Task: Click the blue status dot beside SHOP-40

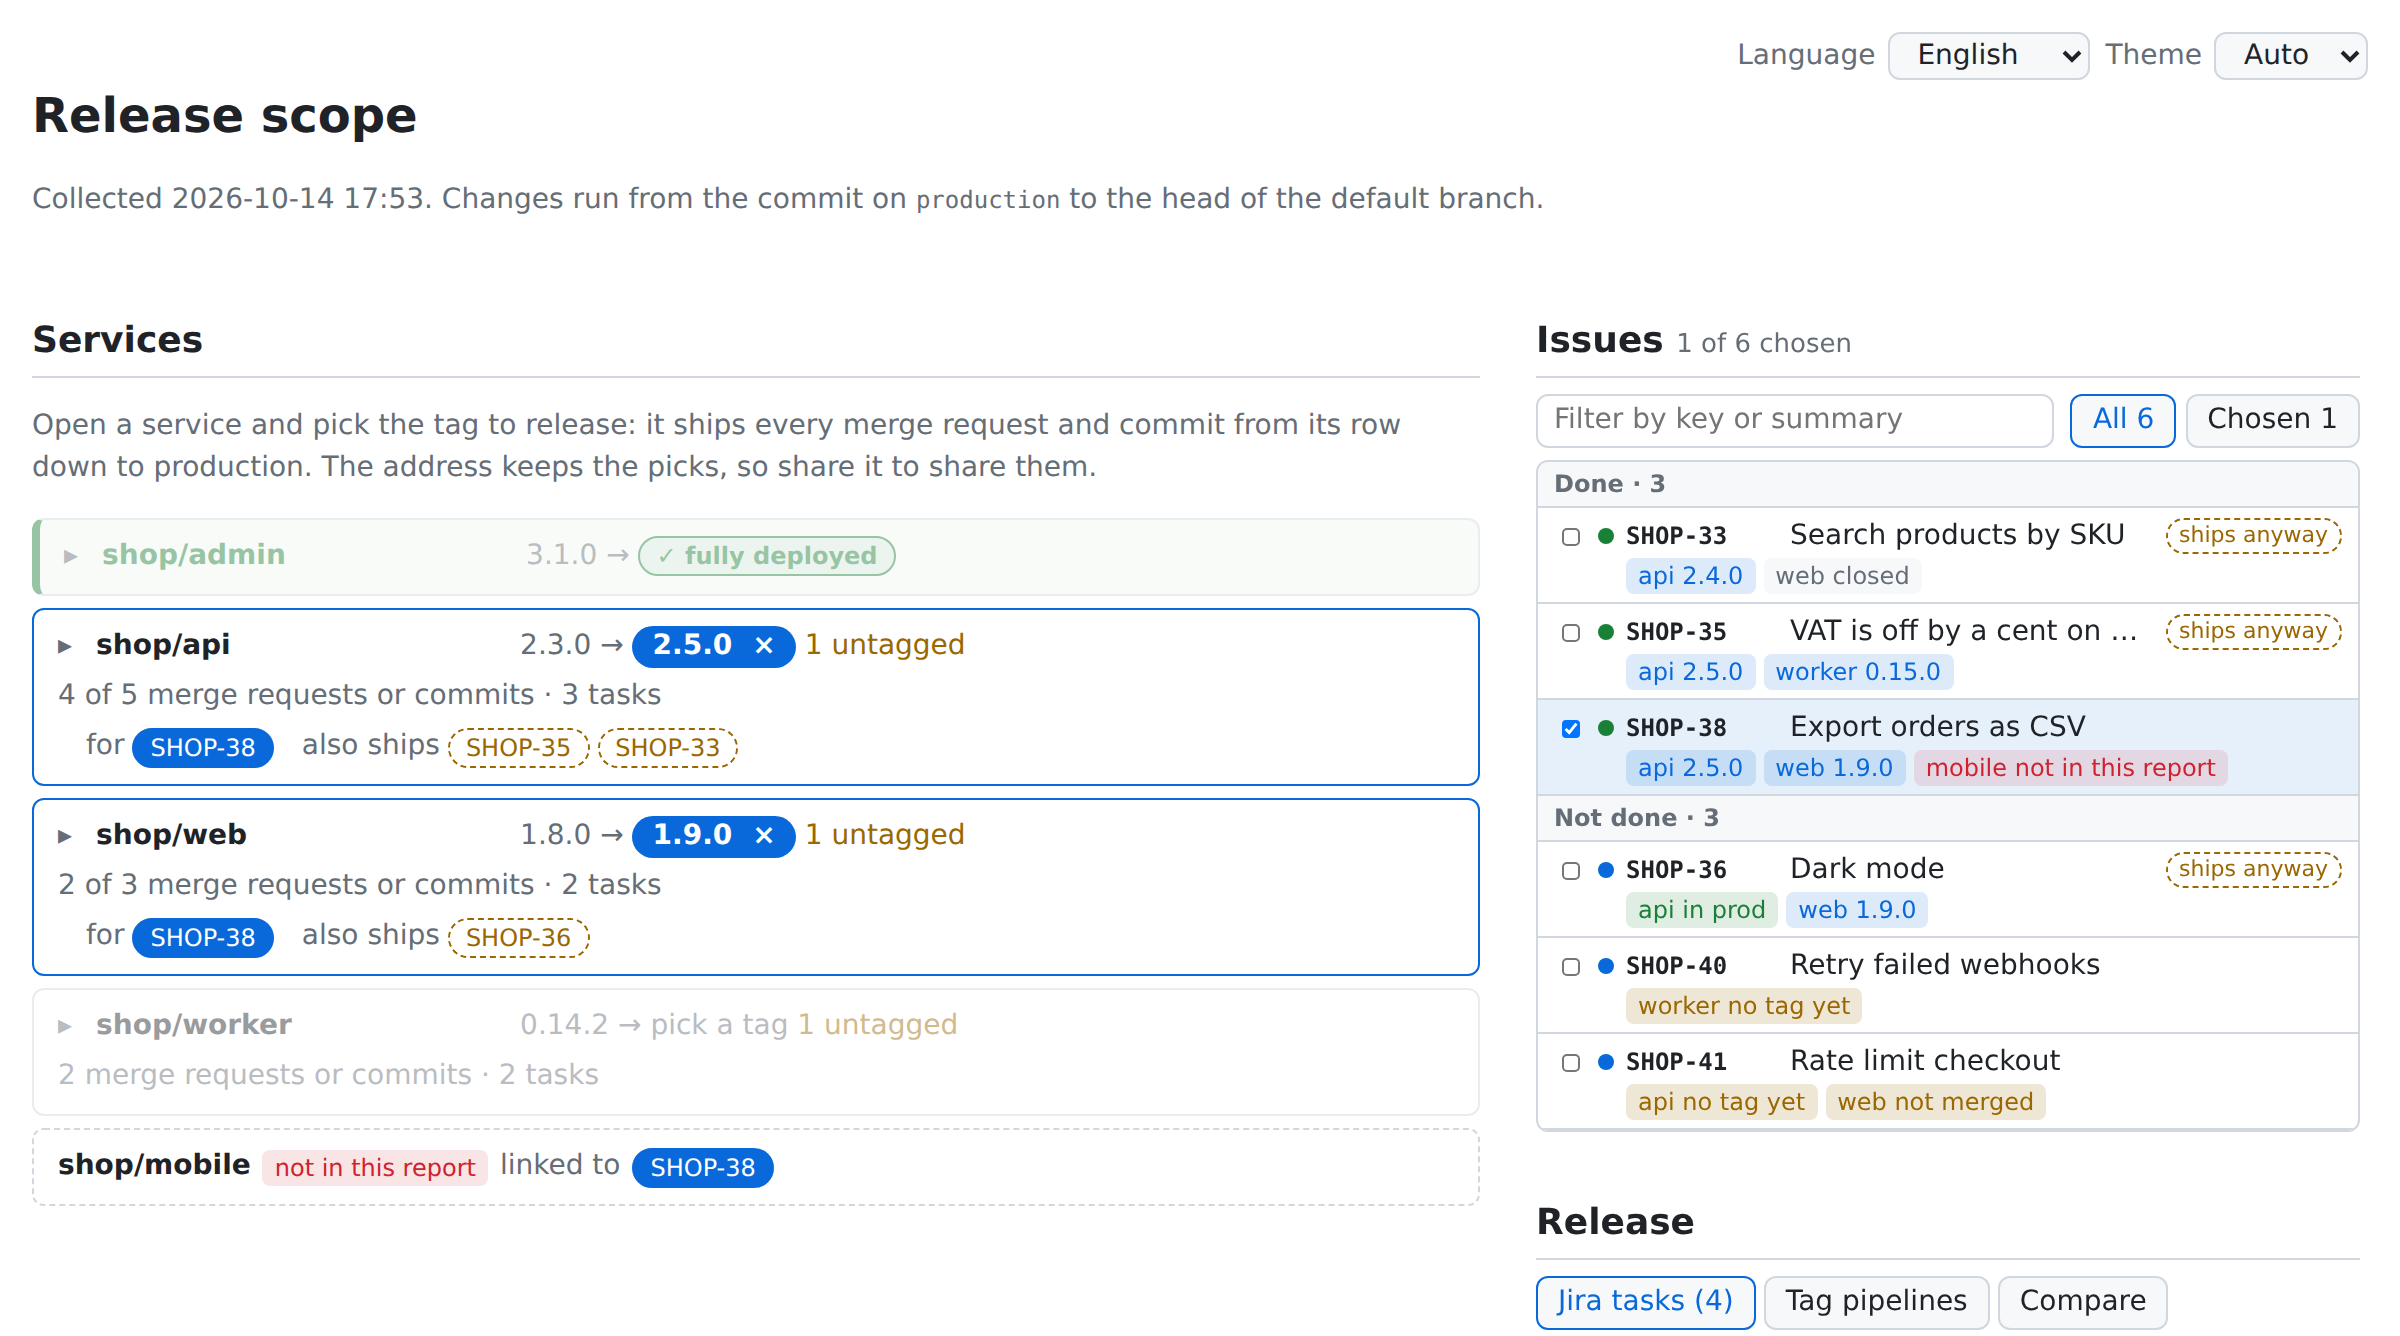Action: click(1606, 966)
